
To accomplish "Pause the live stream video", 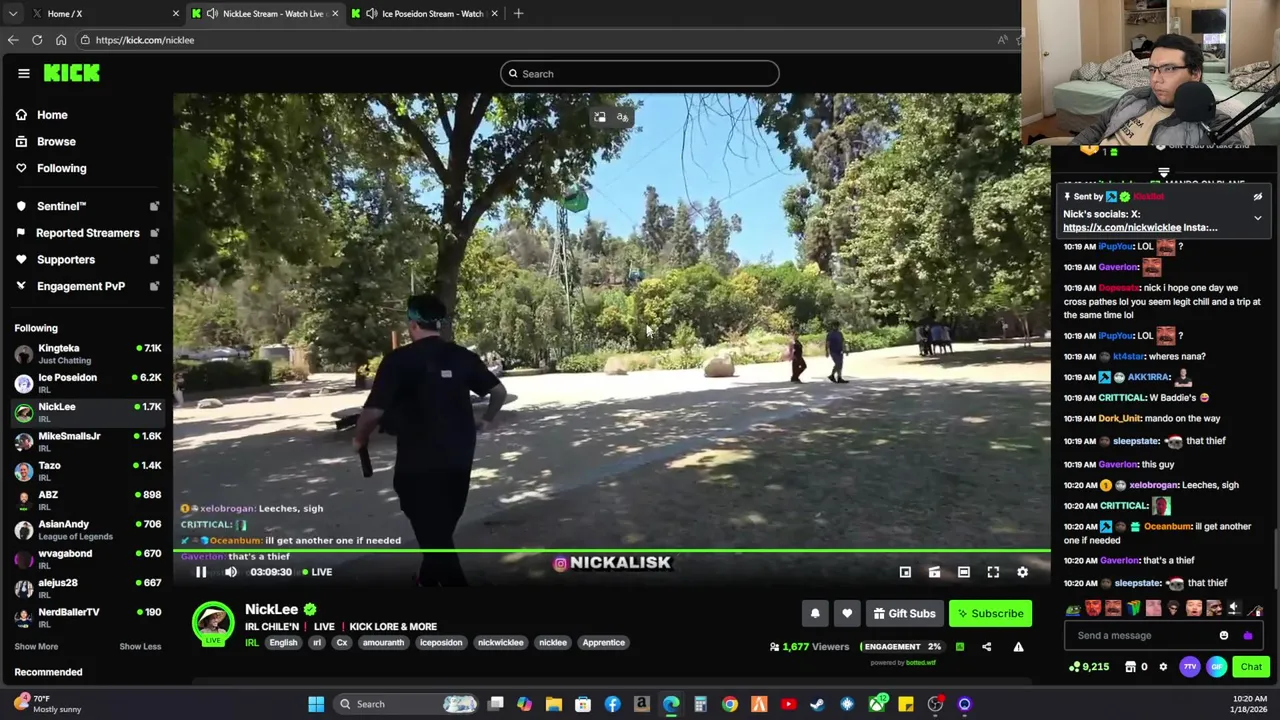I will coord(201,572).
